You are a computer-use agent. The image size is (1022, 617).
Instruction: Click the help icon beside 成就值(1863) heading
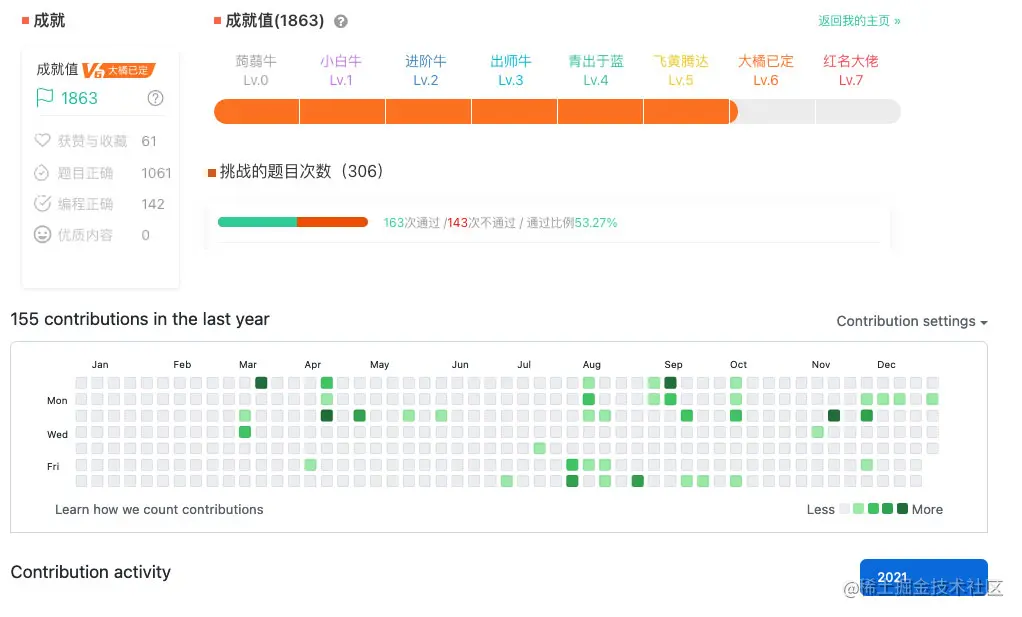[x=340, y=22]
